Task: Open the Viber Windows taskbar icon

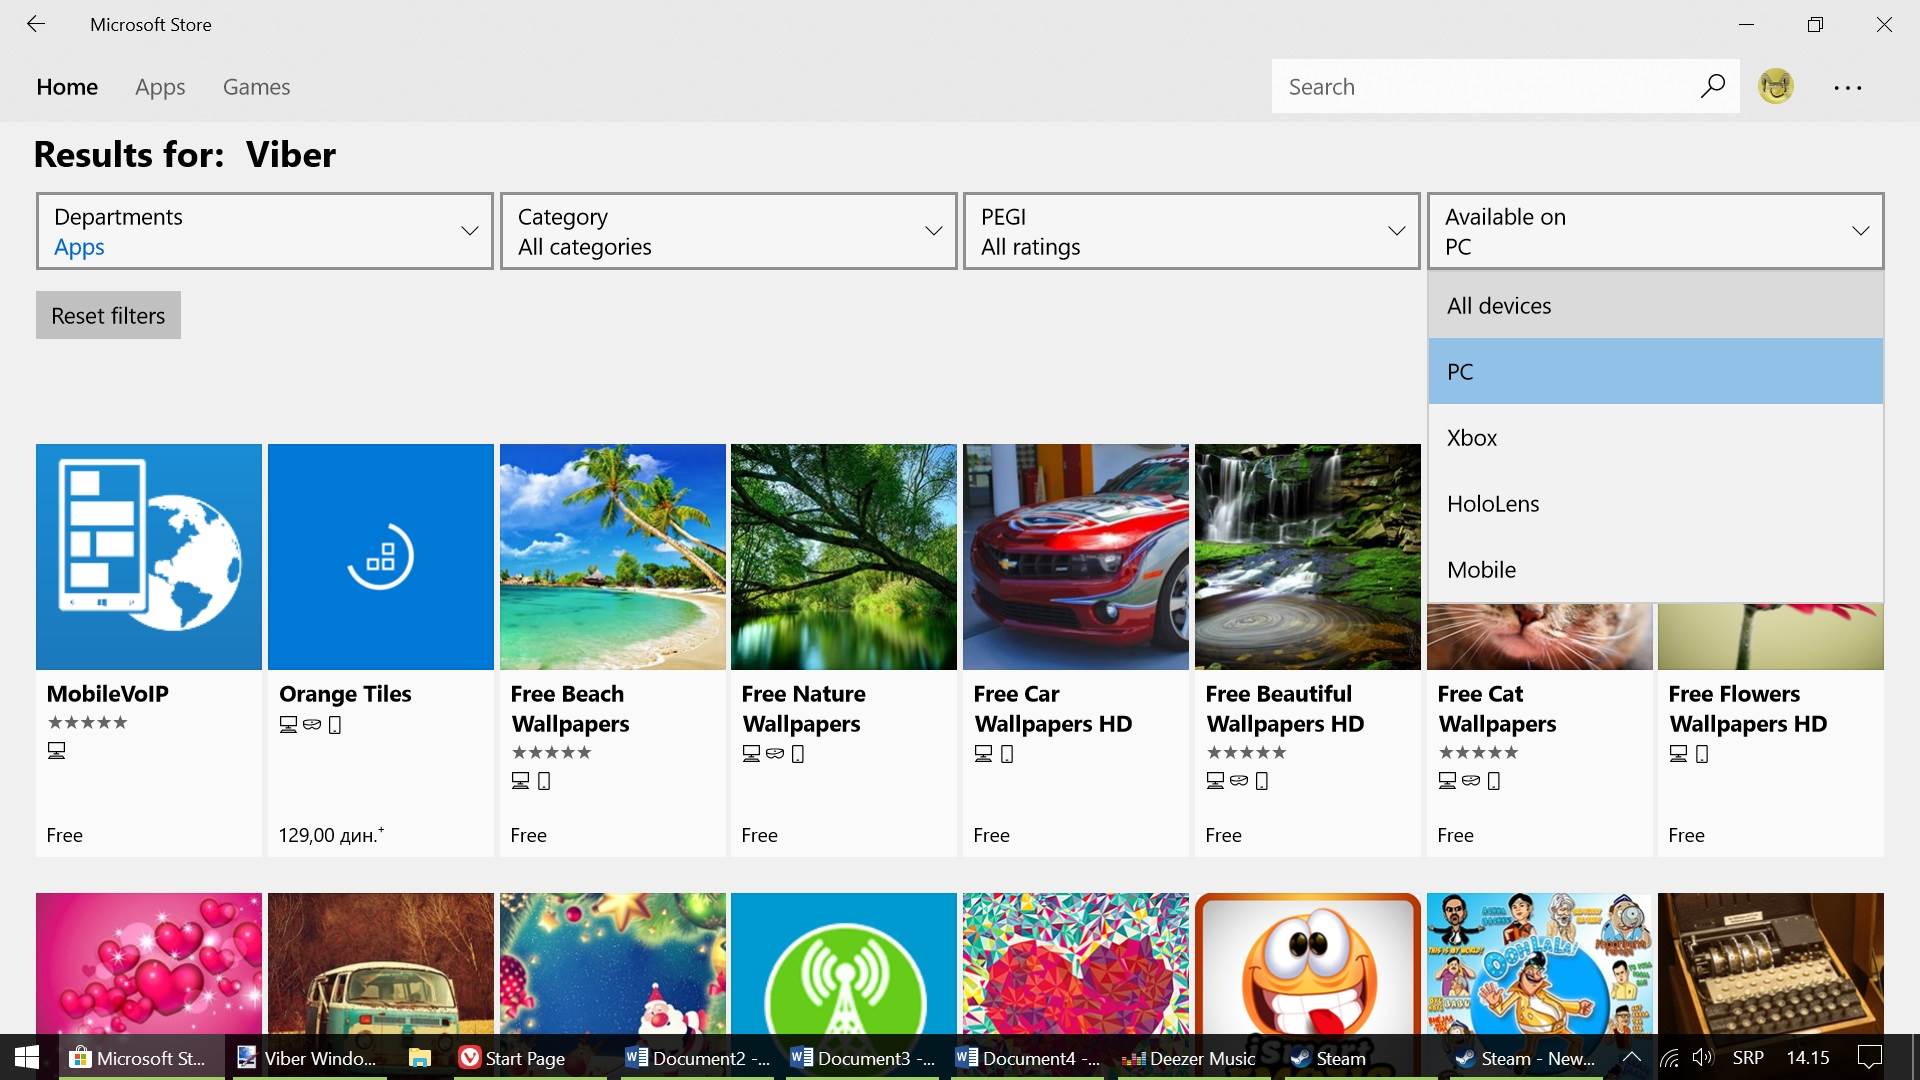Action: coord(307,1058)
